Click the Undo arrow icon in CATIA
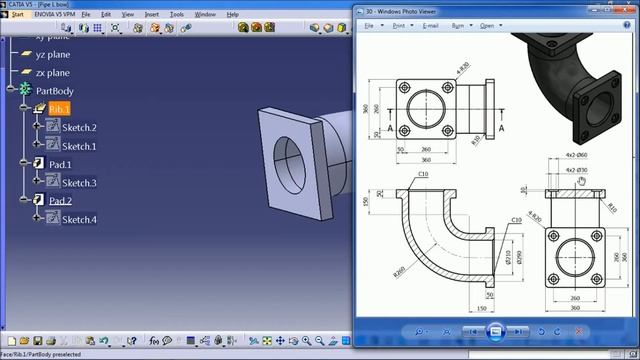This screenshot has height=360, width=640. click(x=104, y=341)
